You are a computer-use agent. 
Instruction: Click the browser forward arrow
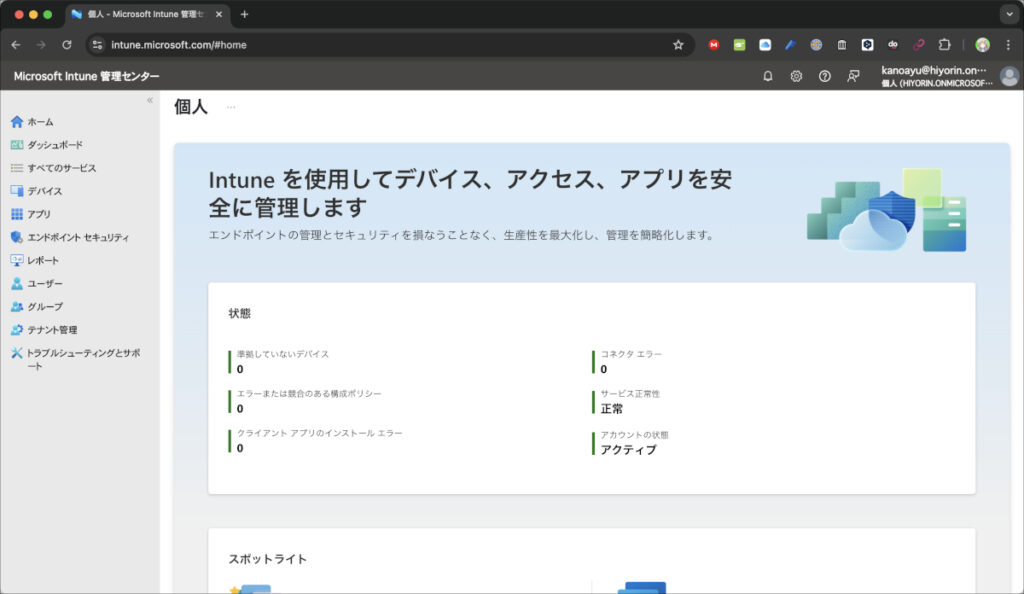pyautogui.click(x=41, y=44)
